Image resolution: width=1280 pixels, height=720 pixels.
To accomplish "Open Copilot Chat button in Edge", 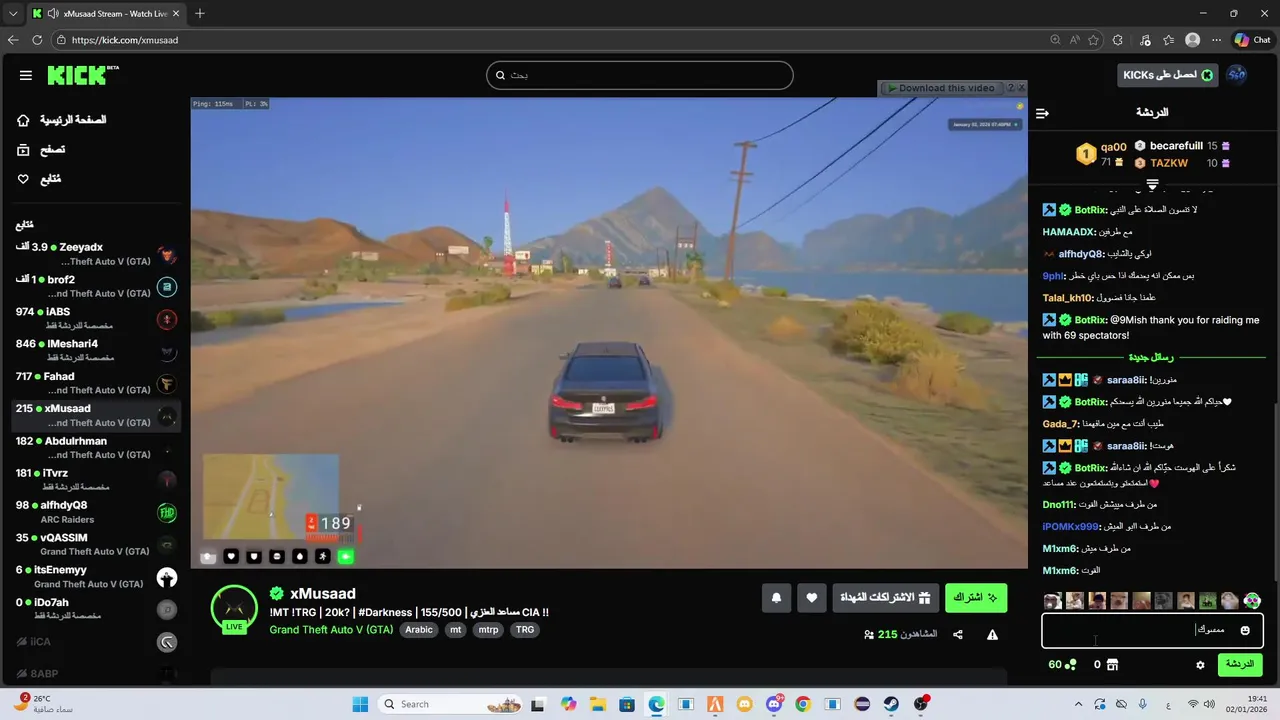I will (x=1253, y=40).
